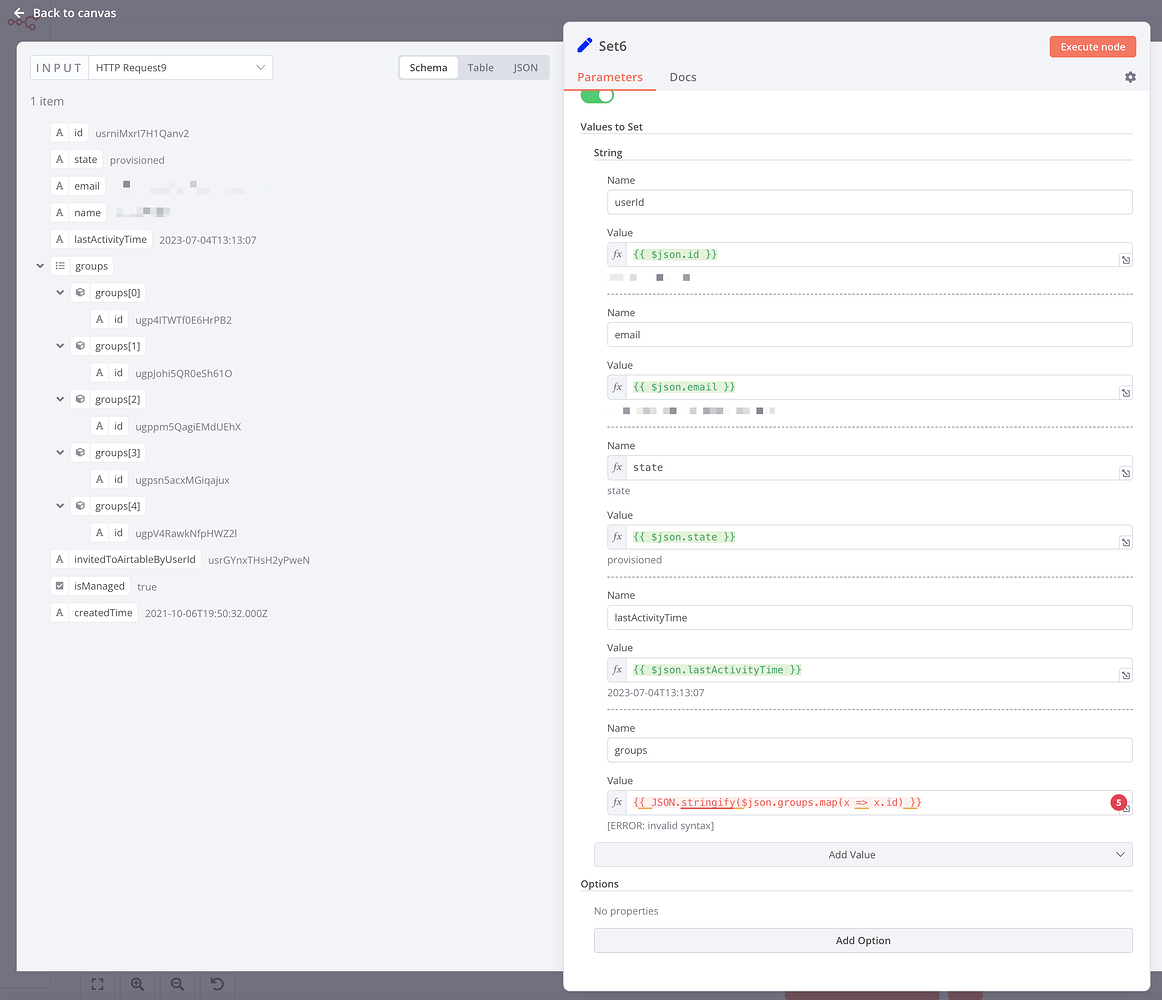Open expression editor for userId value
This screenshot has height=1000, width=1162.
(x=1126, y=259)
